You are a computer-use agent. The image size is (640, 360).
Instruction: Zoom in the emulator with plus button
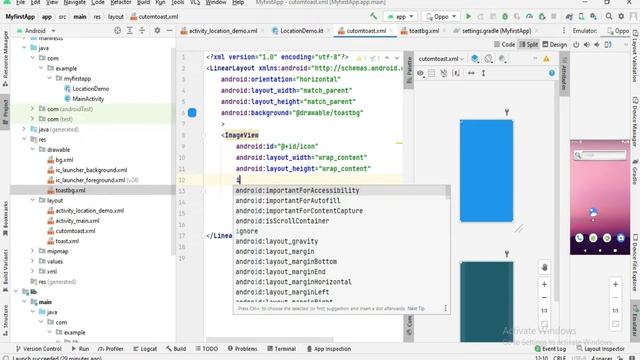click(x=616, y=284)
